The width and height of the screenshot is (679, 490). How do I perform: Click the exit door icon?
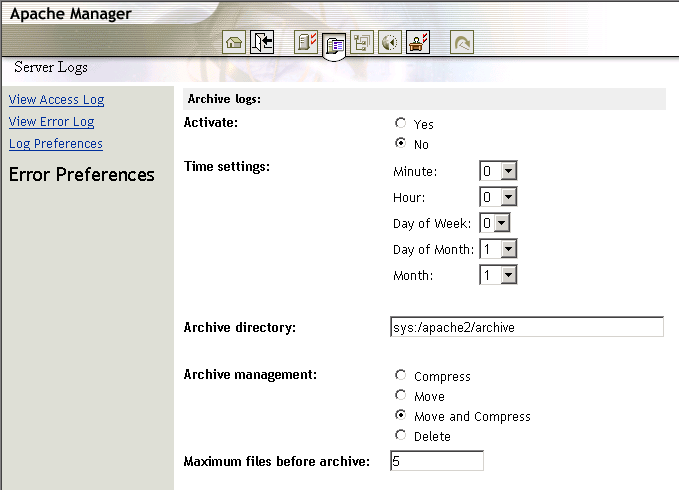coord(262,42)
